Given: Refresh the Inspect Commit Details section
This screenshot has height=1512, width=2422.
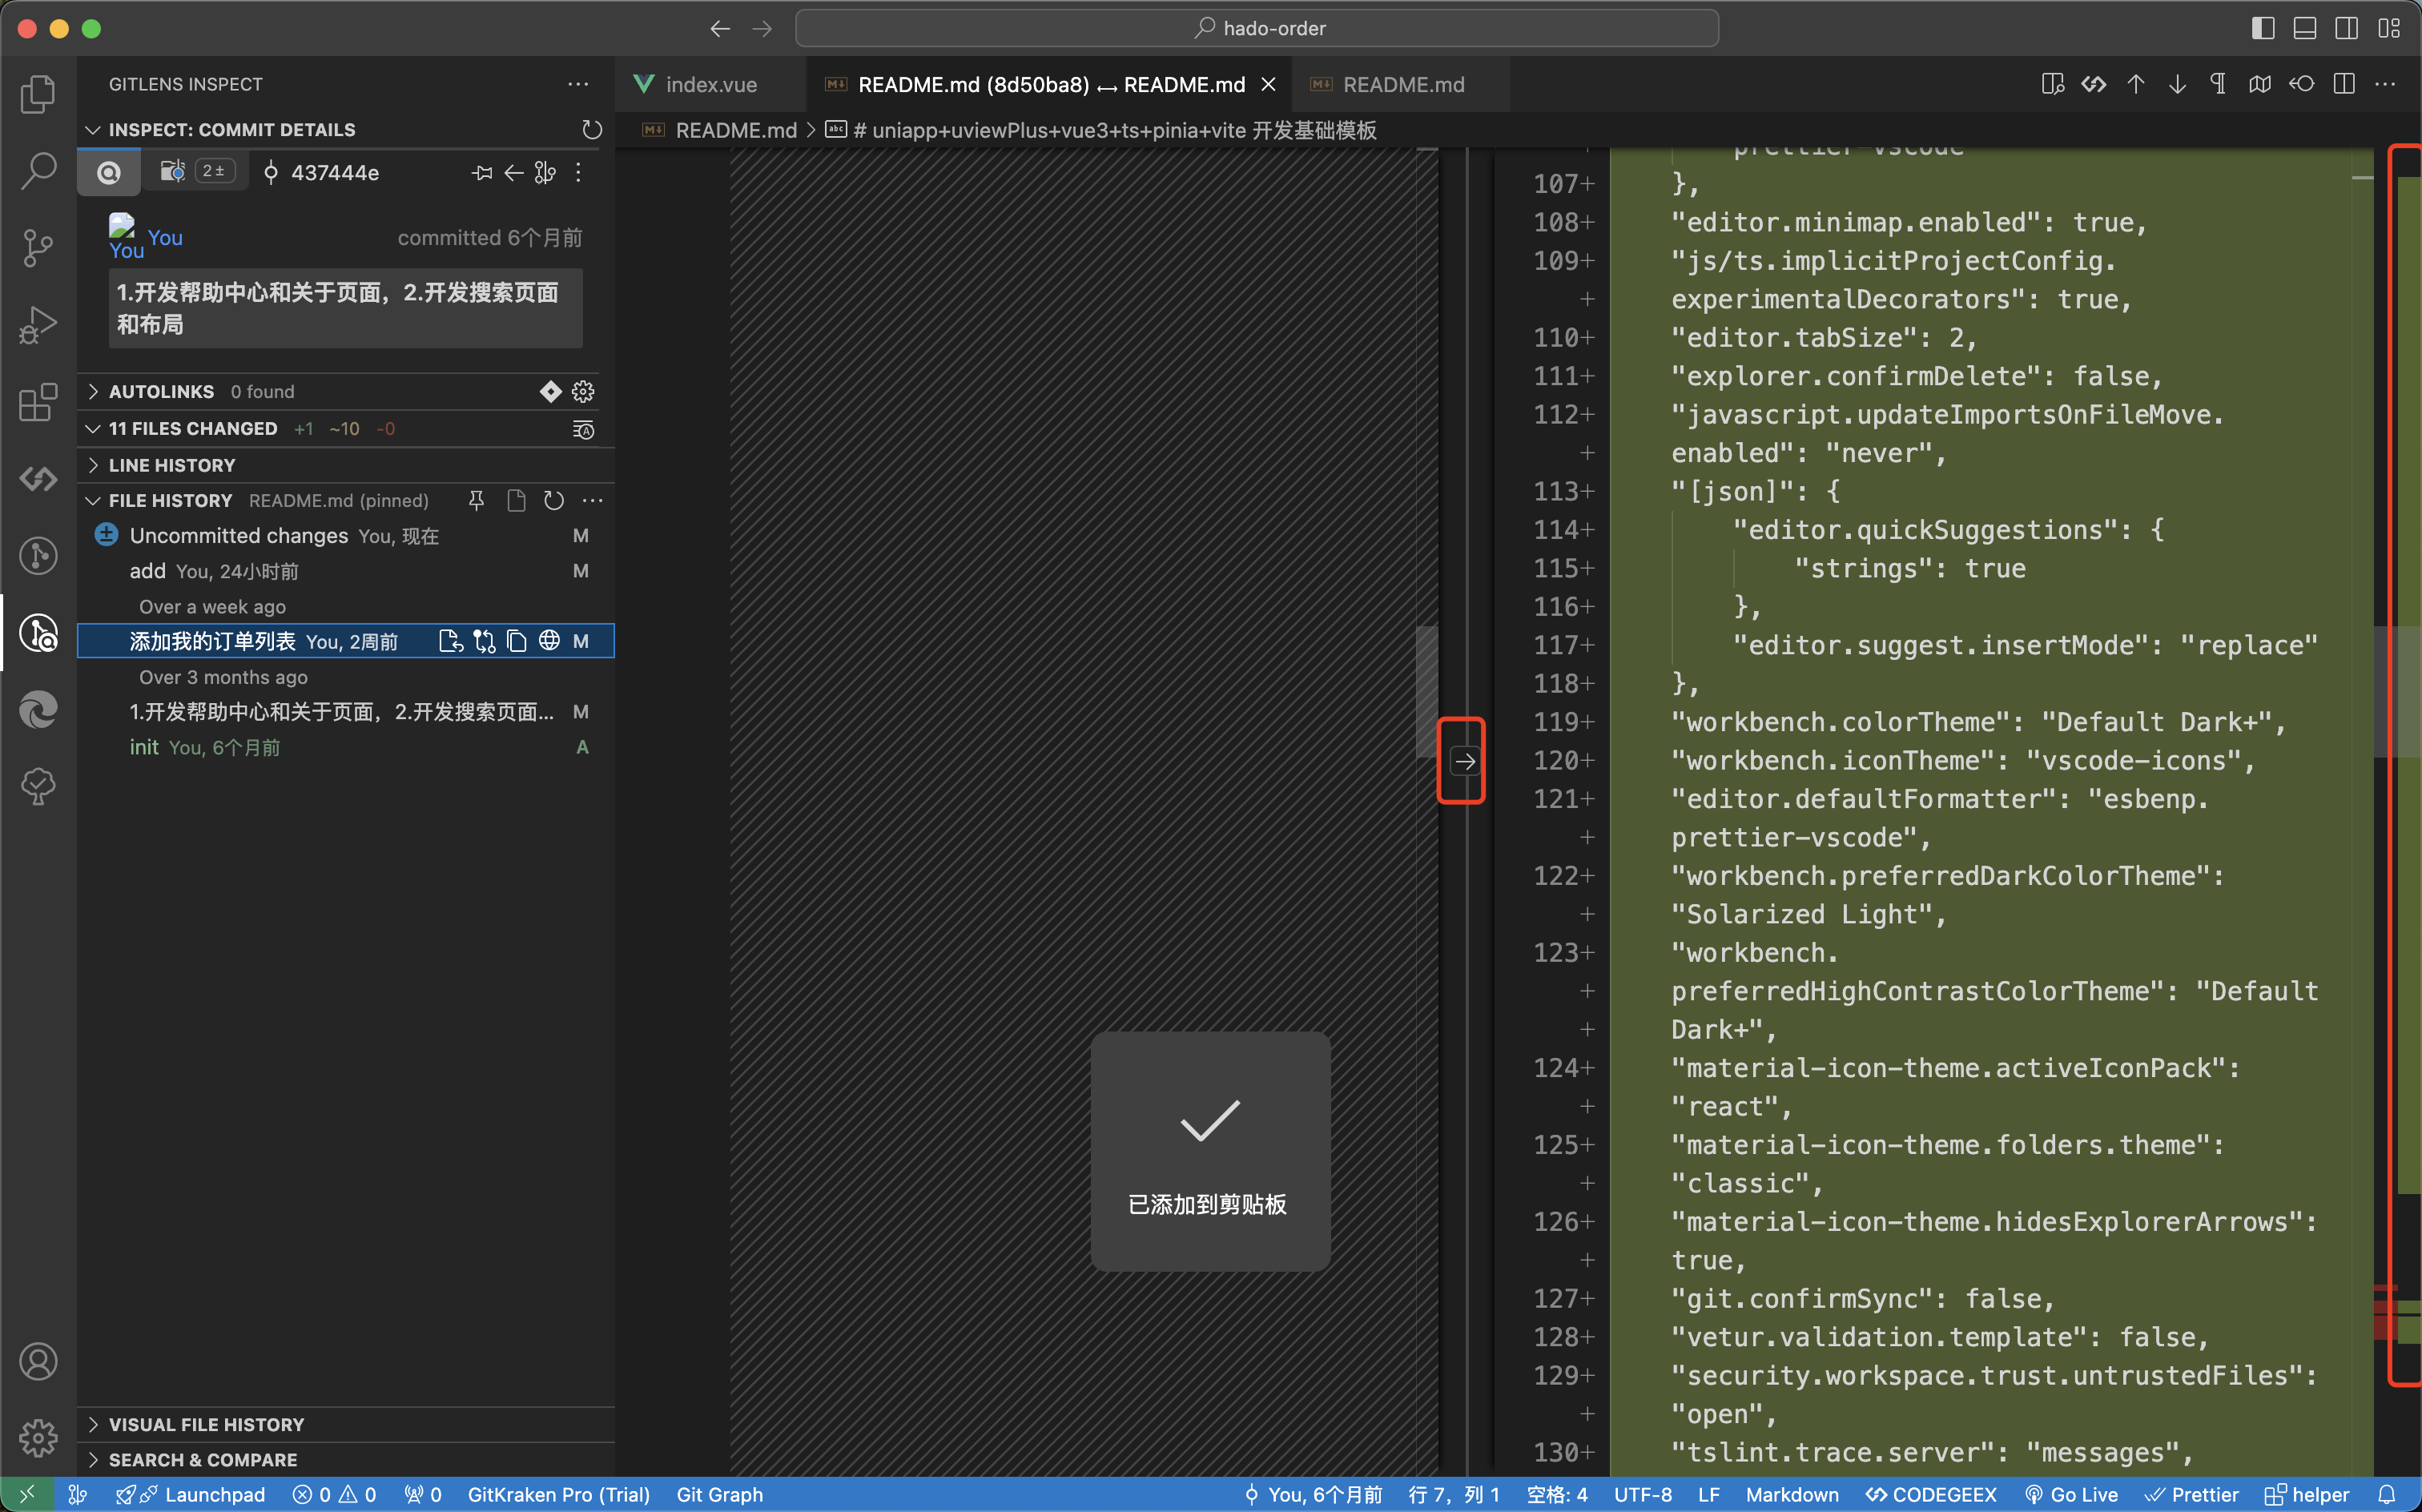Looking at the screenshot, I should click(592, 130).
